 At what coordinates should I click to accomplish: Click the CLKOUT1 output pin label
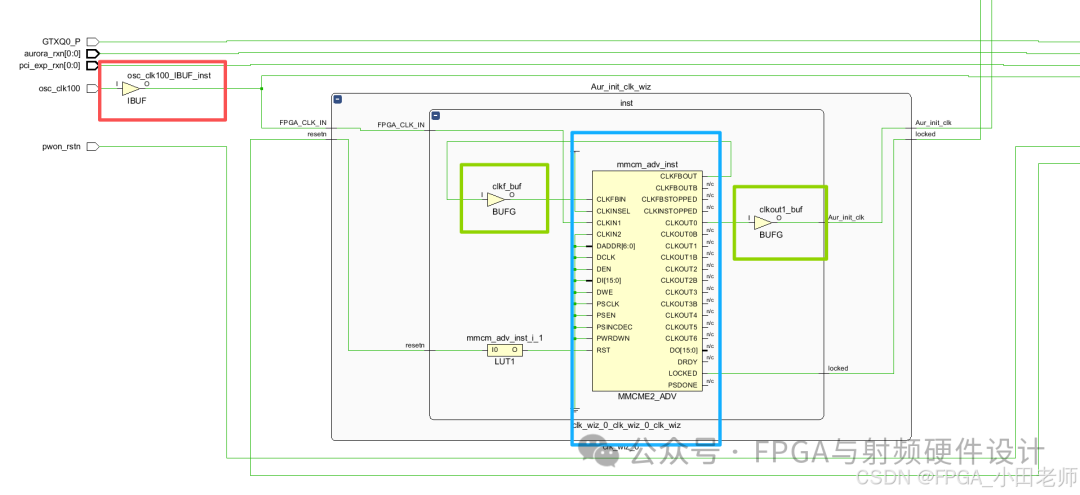681,246
